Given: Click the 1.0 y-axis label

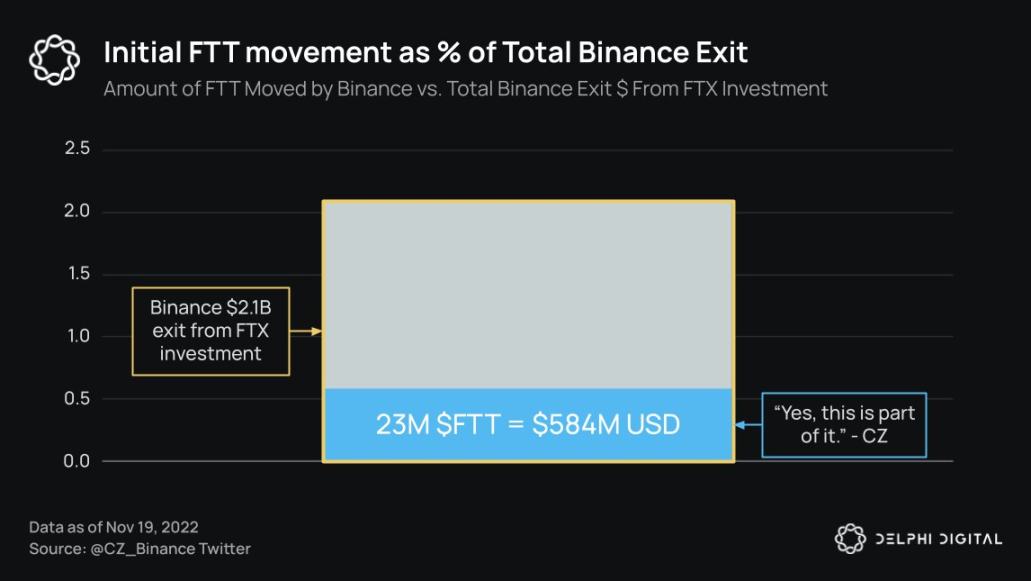Looking at the screenshot, I should 78,336.
